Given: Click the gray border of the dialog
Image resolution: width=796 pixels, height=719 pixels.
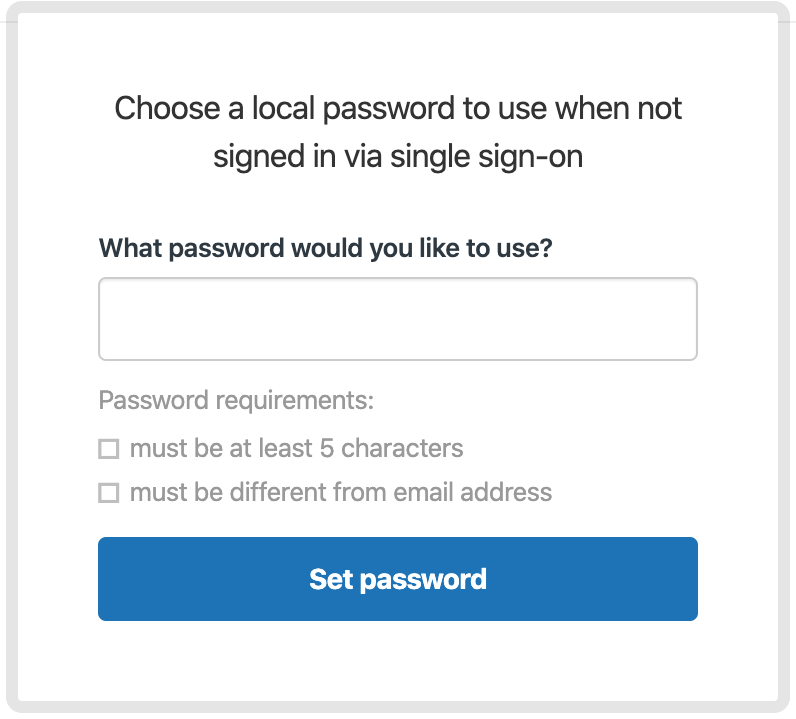Looking at the screenshot, I should point(12,355).
